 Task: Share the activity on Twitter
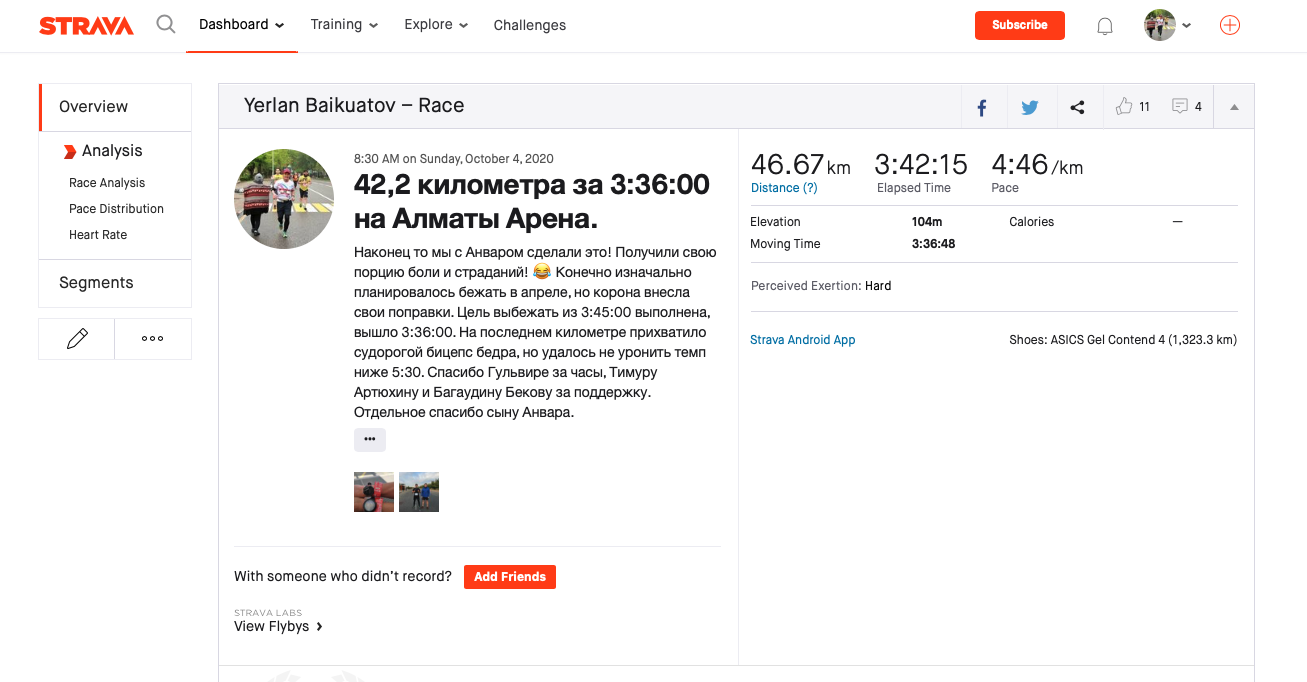point(1029,107)
